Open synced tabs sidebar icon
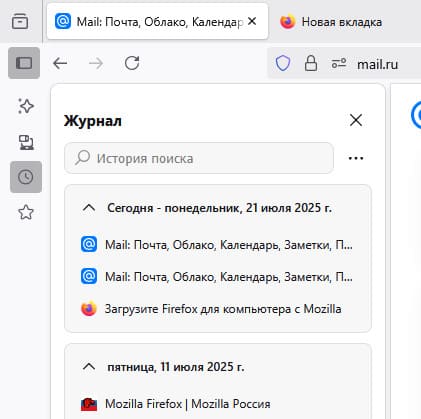 [26, 142]
